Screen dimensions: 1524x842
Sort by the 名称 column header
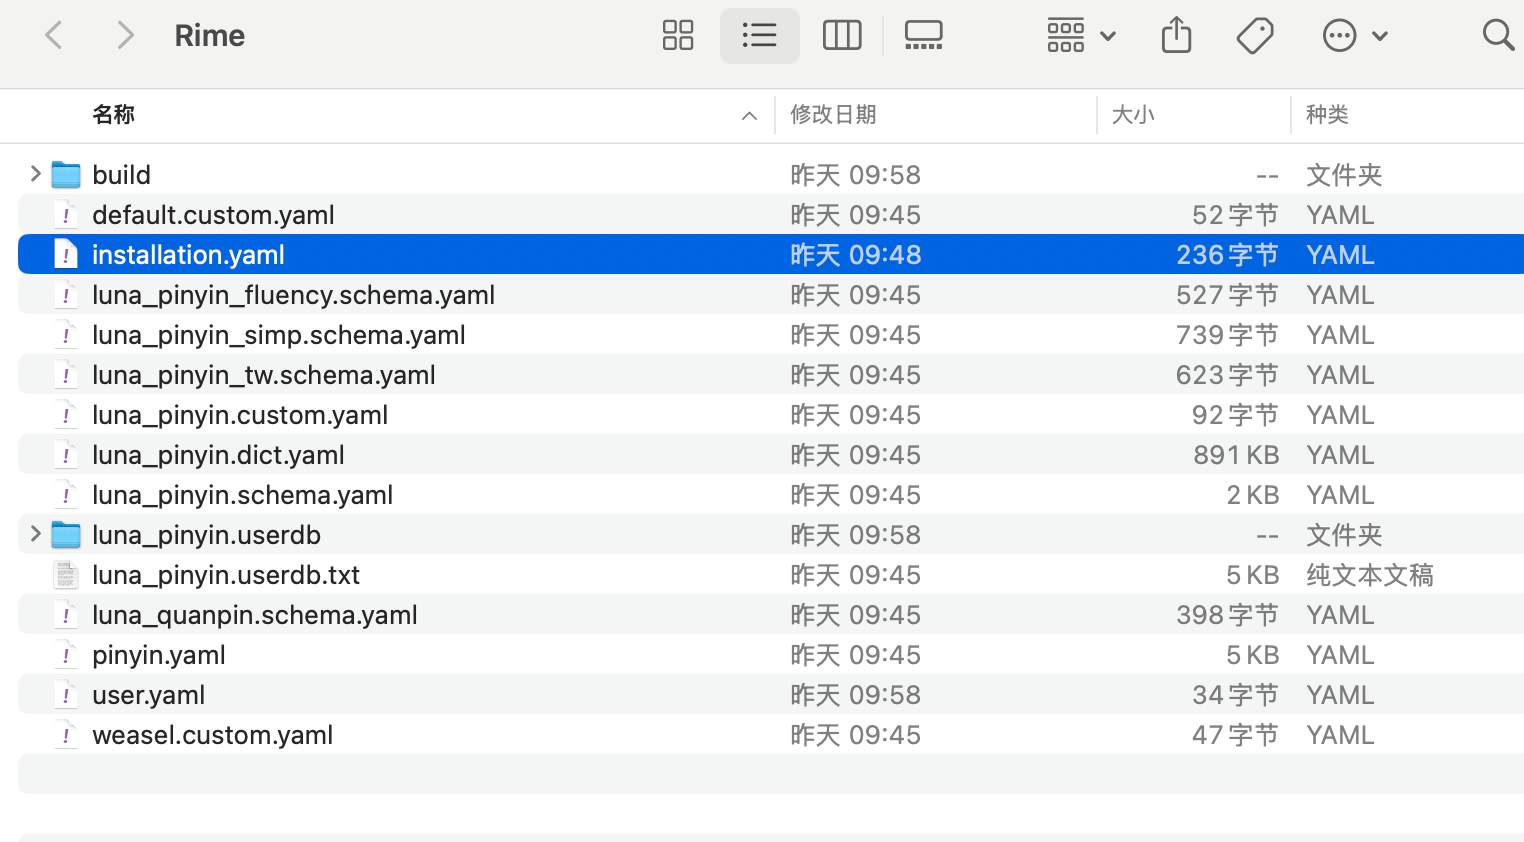(113, 115)
